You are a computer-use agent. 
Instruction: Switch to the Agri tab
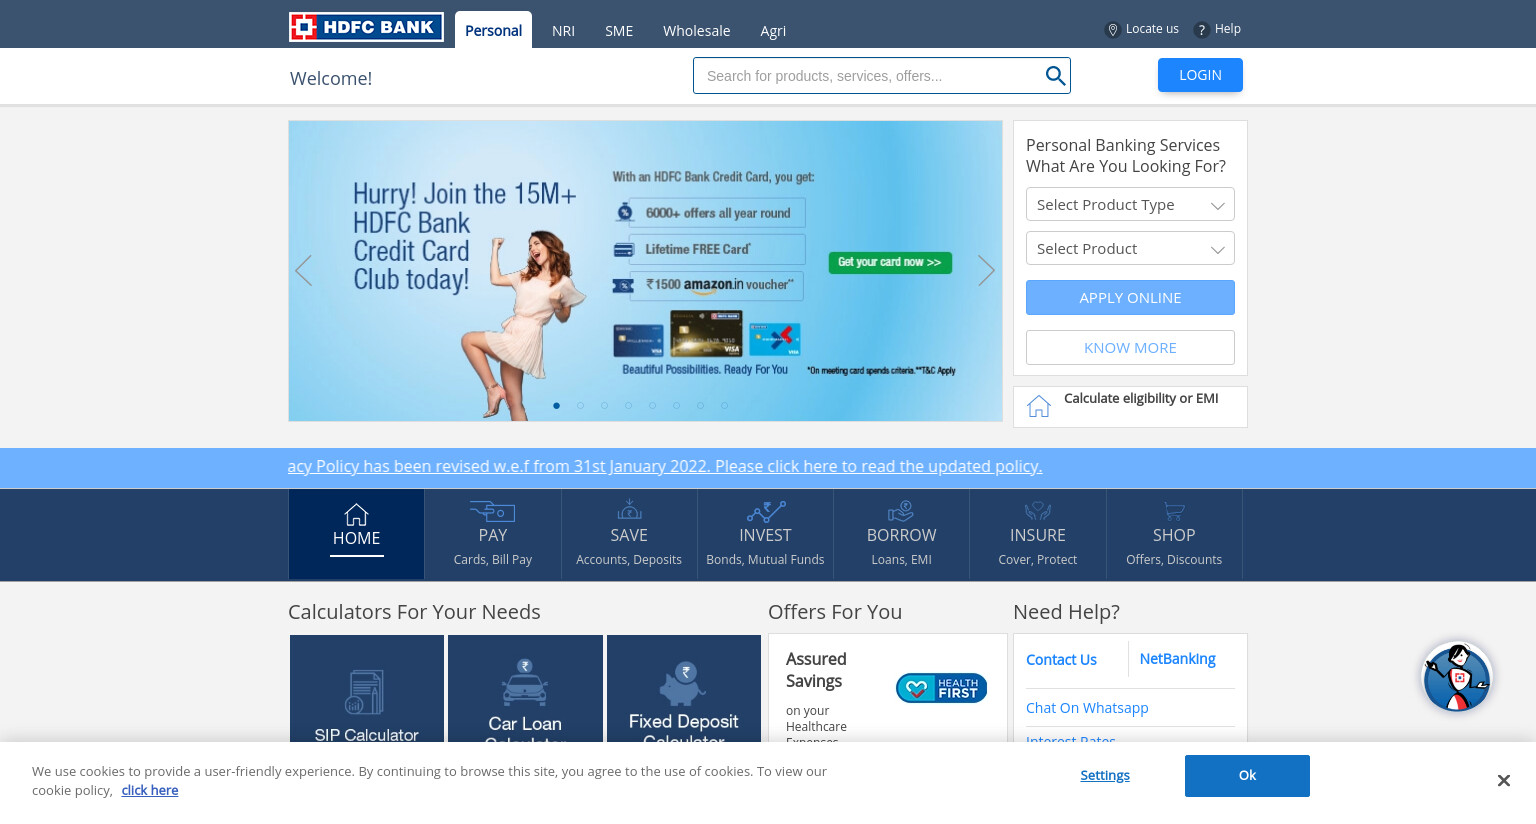773,31
